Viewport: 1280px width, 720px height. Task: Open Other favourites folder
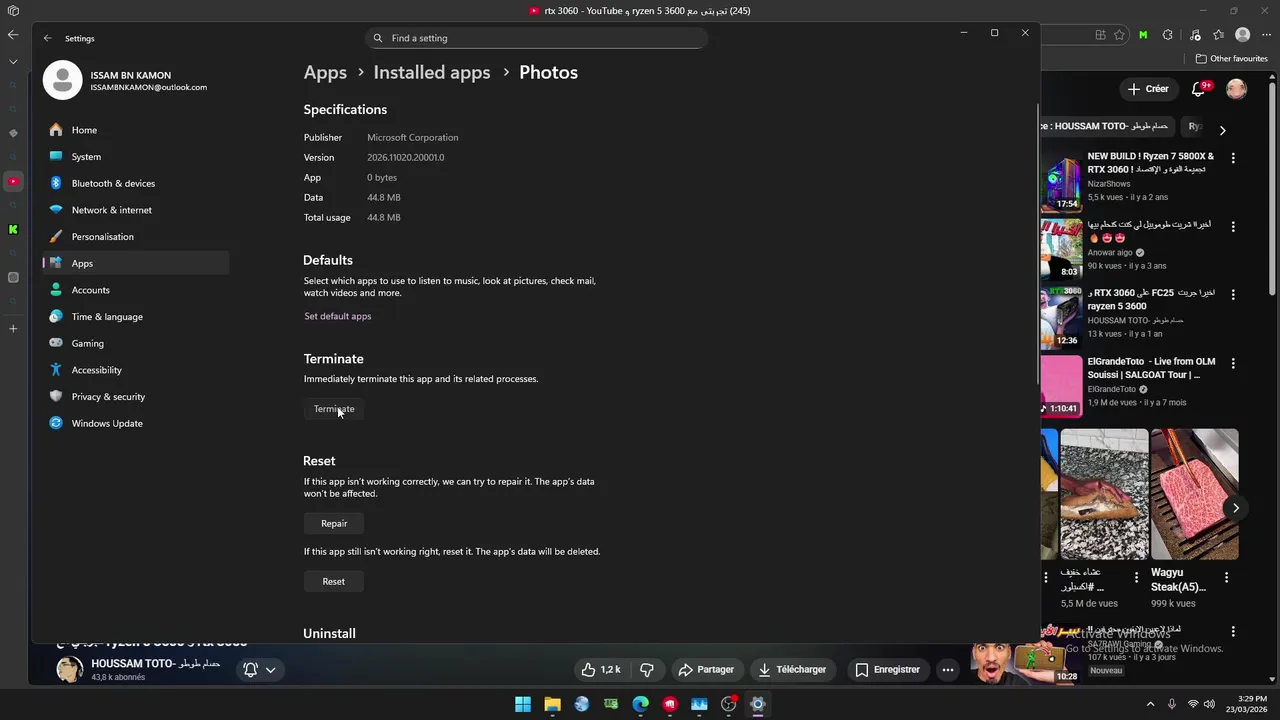click(1232, 59)
